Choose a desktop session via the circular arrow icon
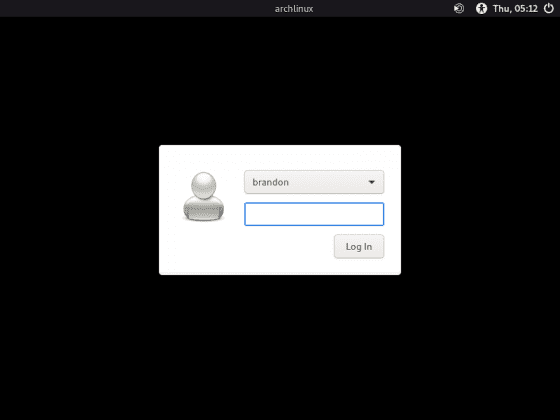The height and width of the screenshot is (420, 560). [459, 8]
